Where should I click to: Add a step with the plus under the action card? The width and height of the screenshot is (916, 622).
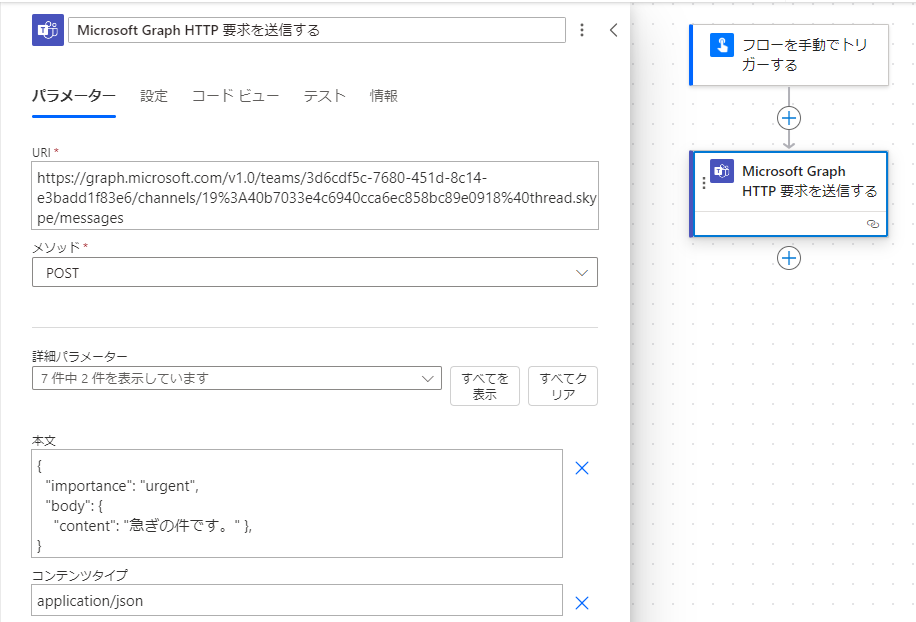[789, 258]
